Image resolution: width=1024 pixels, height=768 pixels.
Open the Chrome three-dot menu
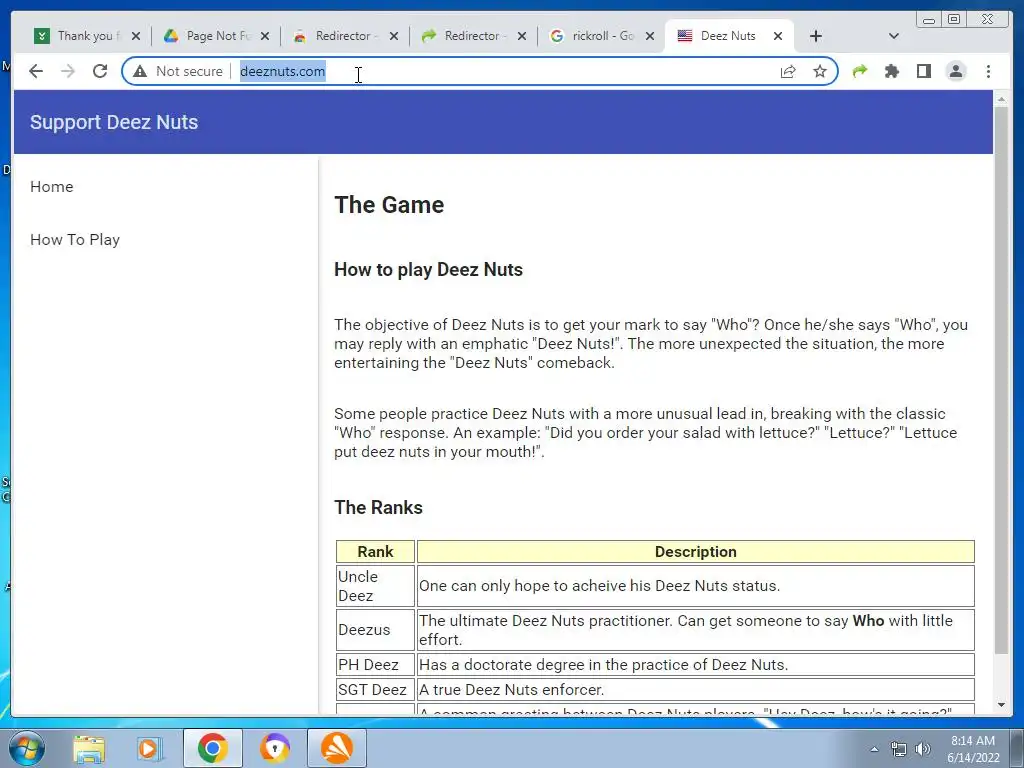pyautogui.click(x=988, y=71)
